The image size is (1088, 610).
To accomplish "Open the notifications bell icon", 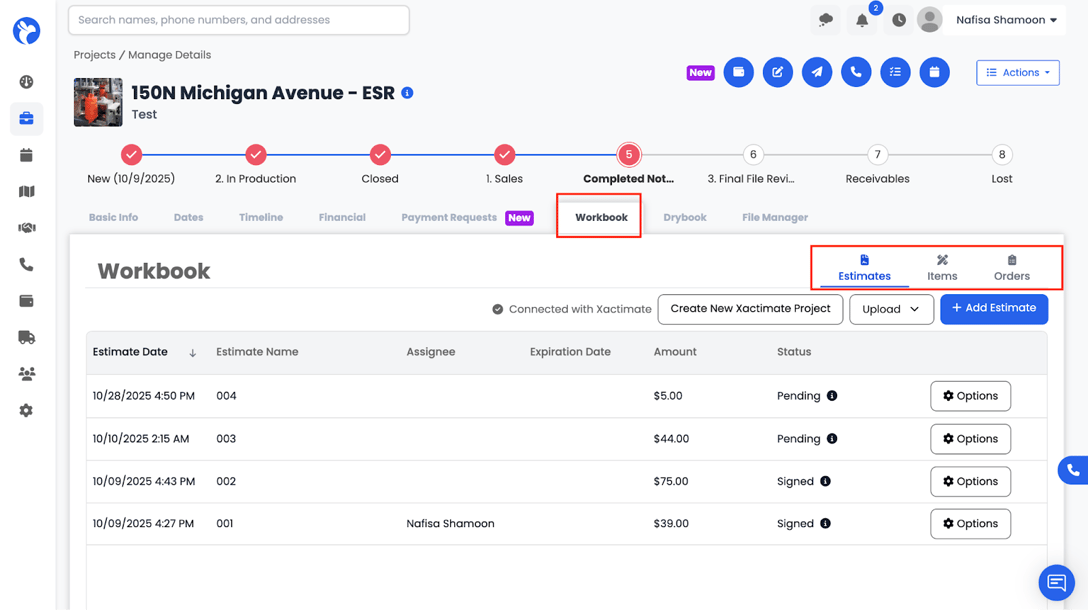I will pos(862,20).
